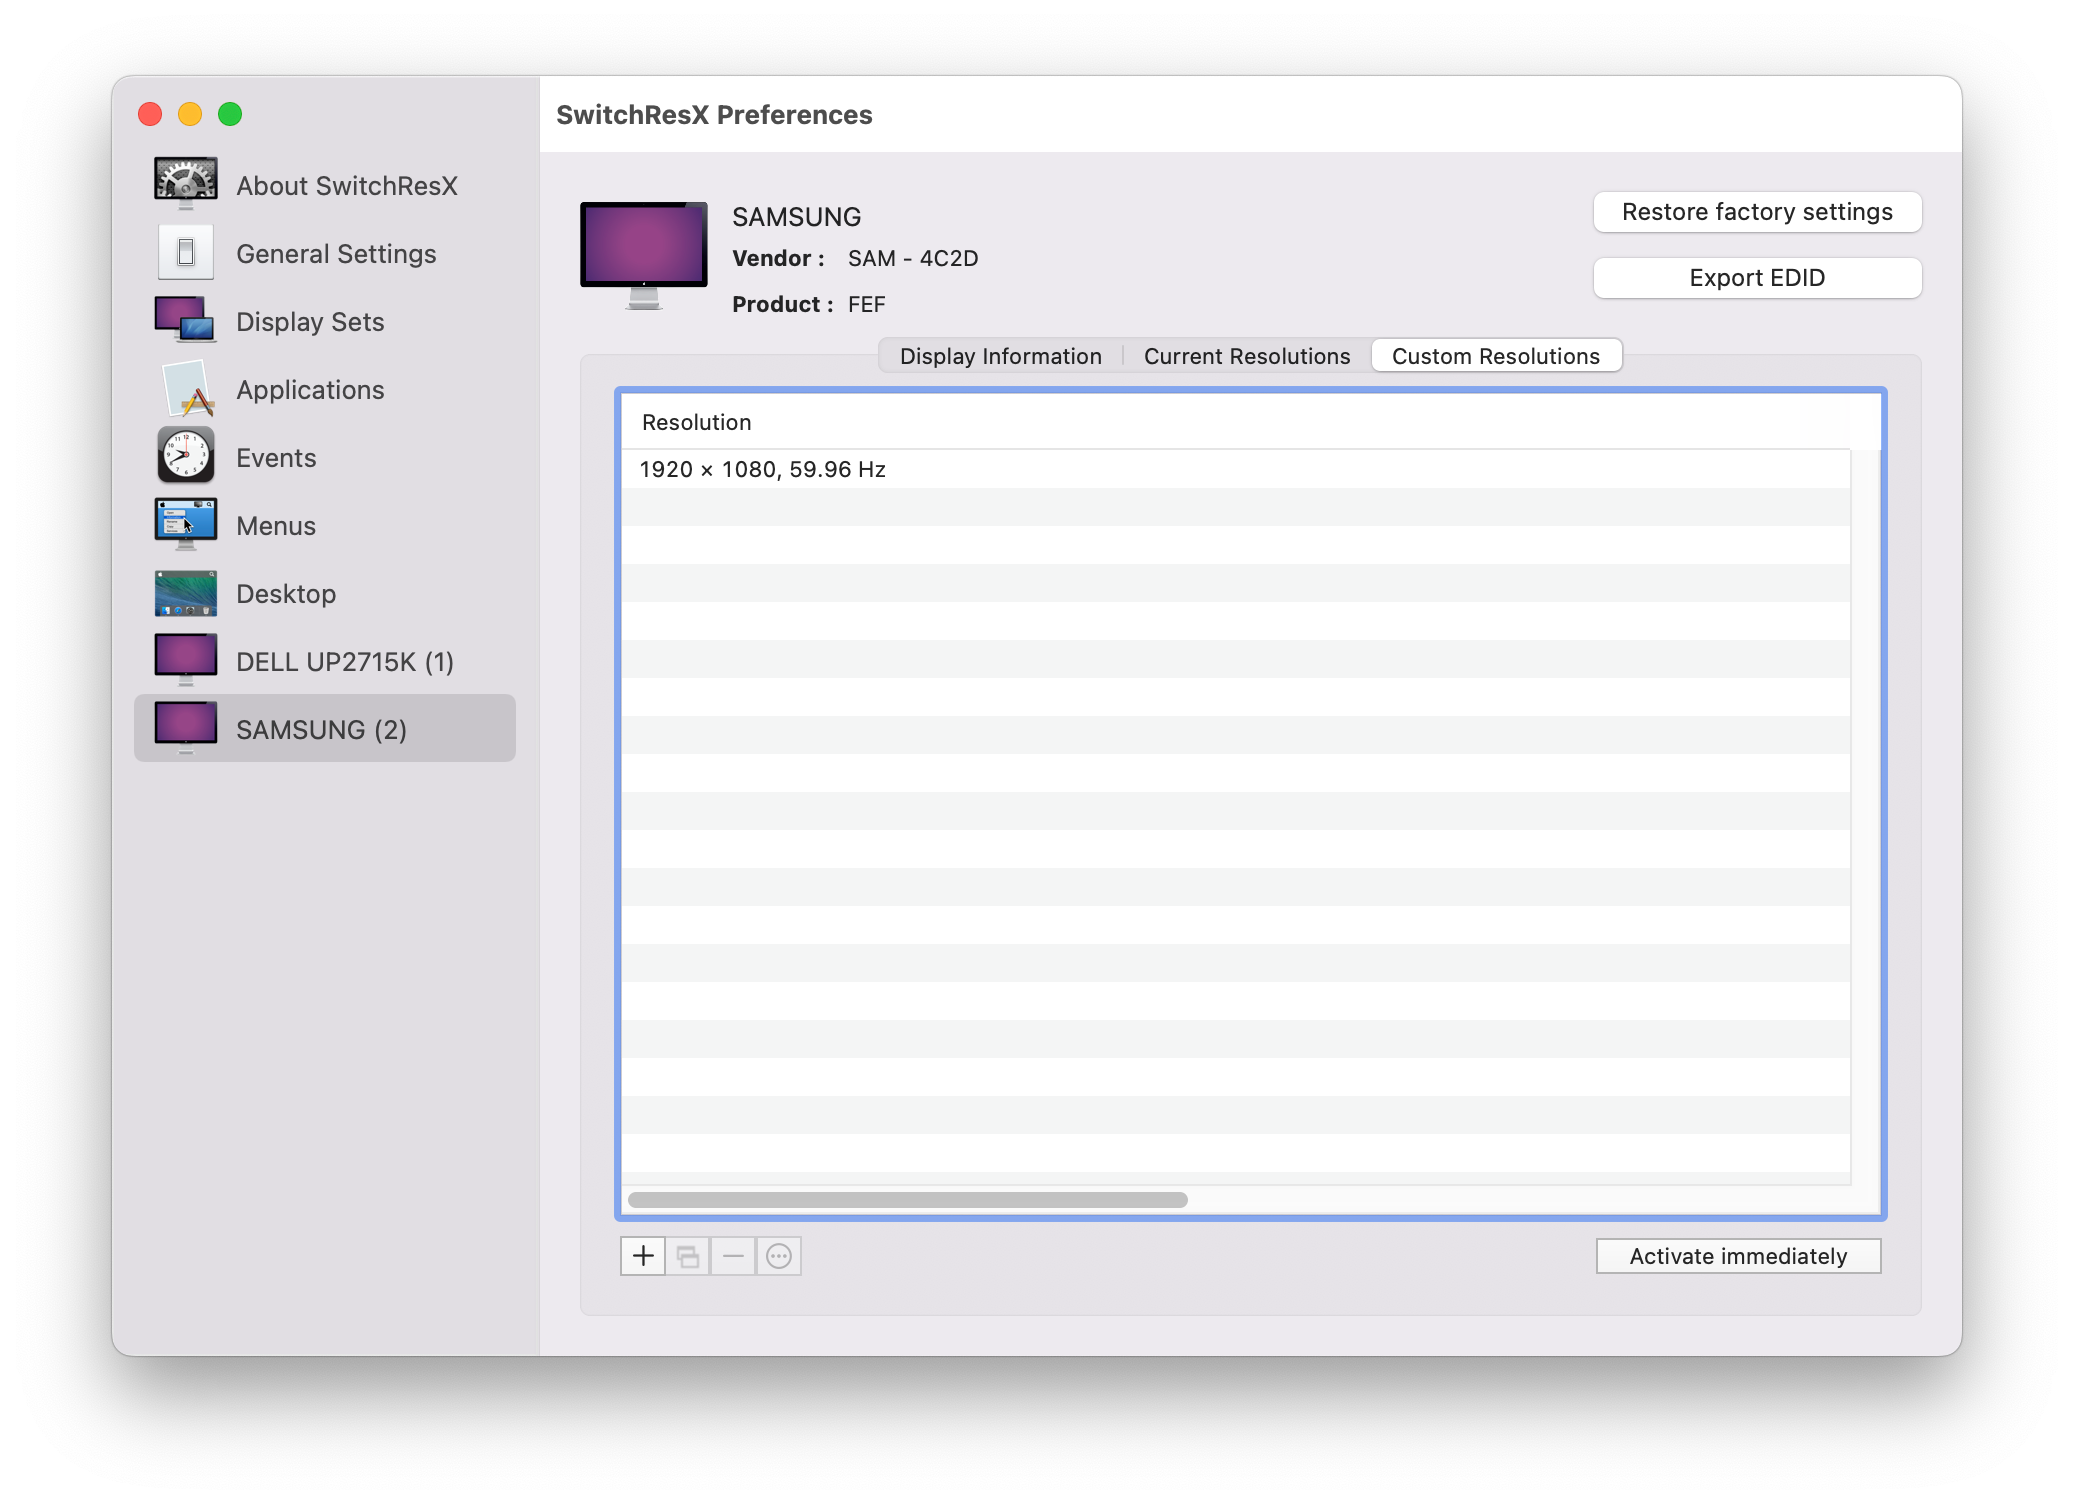Open the more options ellipsis button
The width and height of the screenshot is (2074, 1504).
click(x=779, y=1256)
